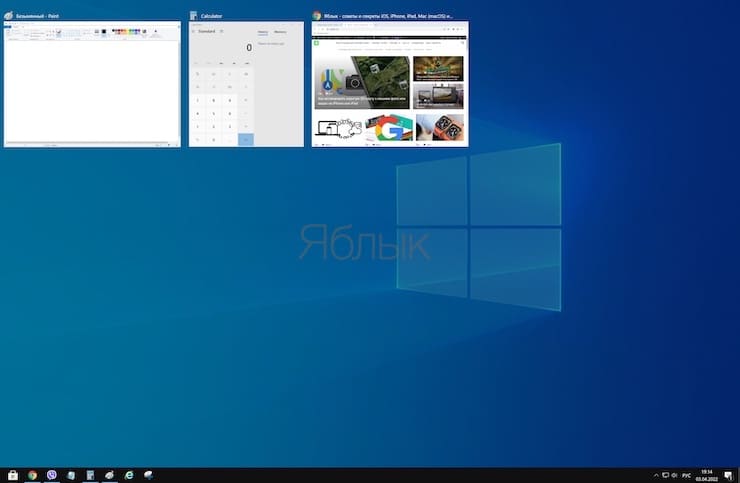This screenshot has height=483, width=740.
Task: Launch Internet Explorer from the taskbar
Action: click(129, 475)
